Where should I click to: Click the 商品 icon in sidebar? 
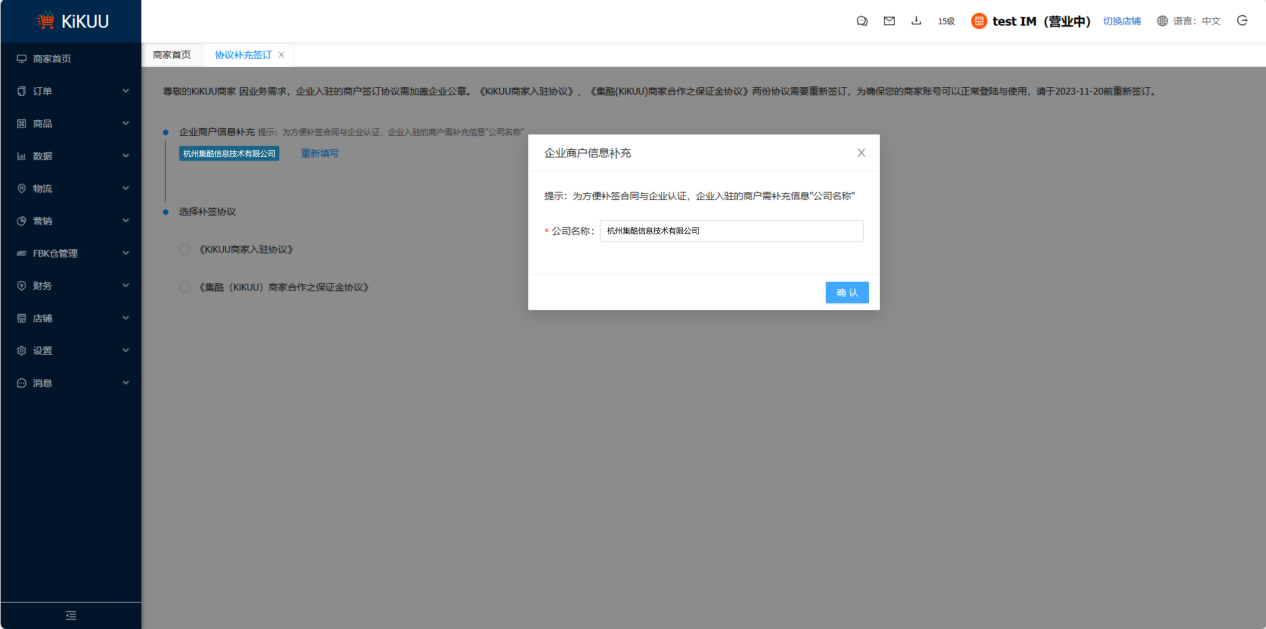(x=22, y=124)
